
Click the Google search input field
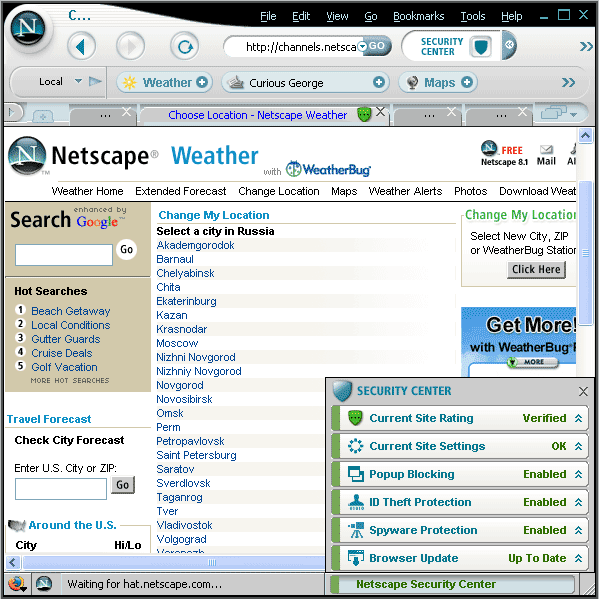(64, 254)
